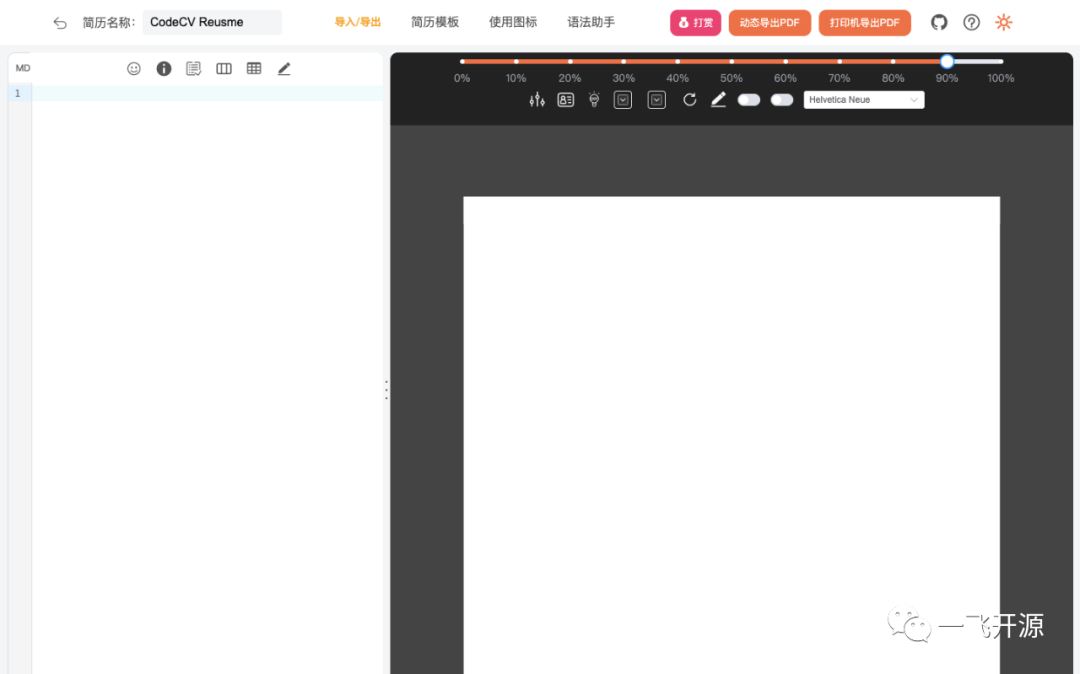Open the second boxed chevron dropdown

[656, 100]
